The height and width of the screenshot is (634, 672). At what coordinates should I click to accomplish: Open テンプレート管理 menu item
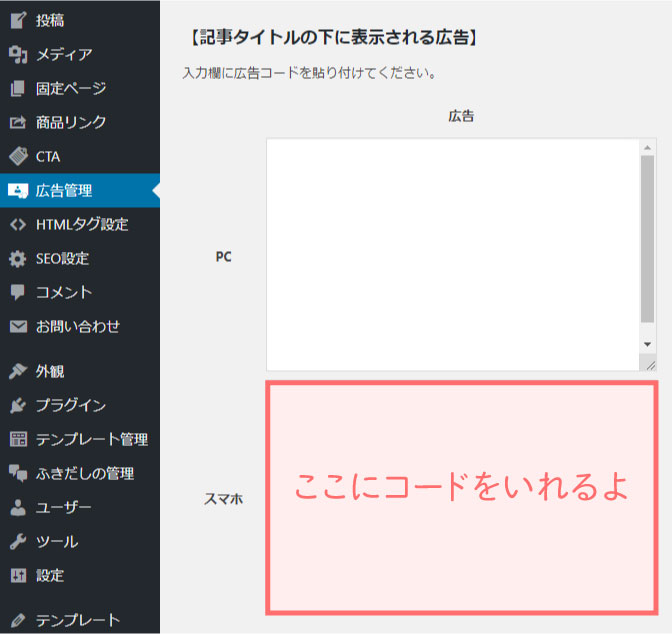(80, 439)
